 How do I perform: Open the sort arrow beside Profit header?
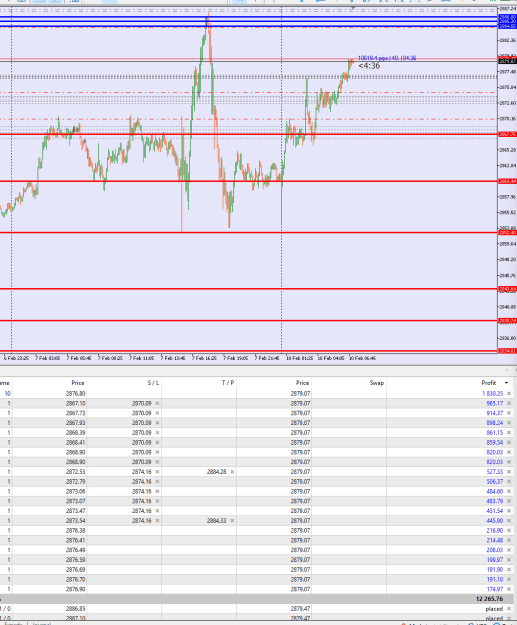506,383
